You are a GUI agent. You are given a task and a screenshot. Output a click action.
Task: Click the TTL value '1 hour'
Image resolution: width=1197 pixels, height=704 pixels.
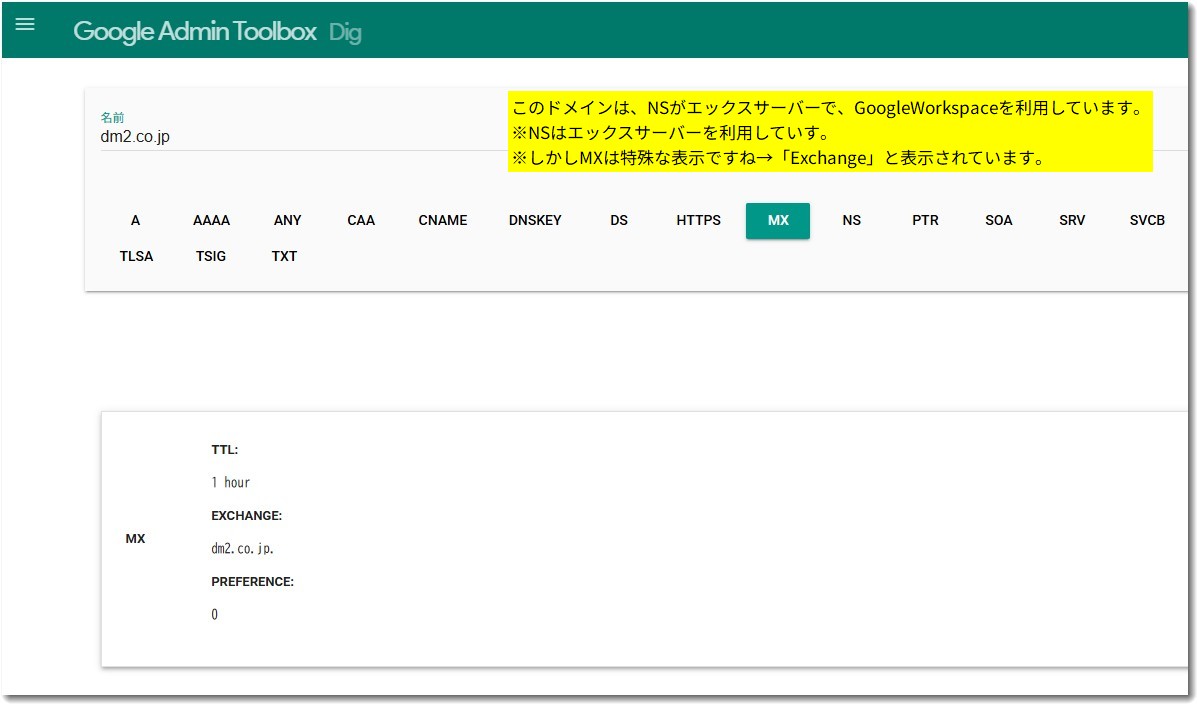[x=231, y=483]
